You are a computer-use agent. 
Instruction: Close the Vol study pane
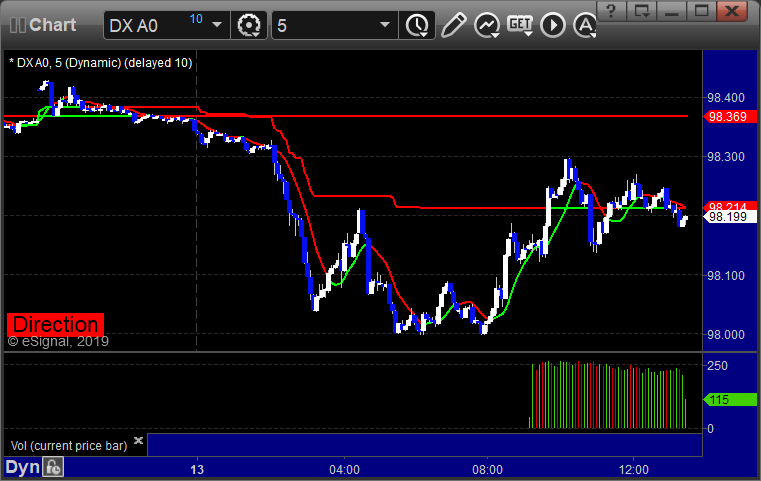click(138, 440)
